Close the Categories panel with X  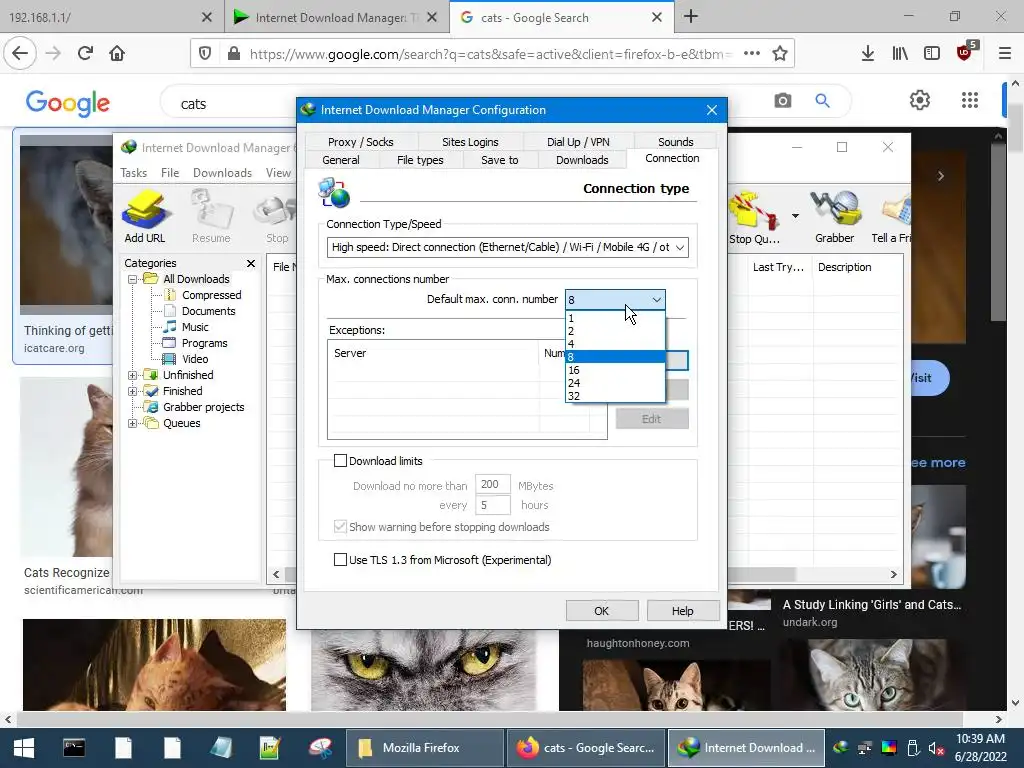(x=251, y=263)
